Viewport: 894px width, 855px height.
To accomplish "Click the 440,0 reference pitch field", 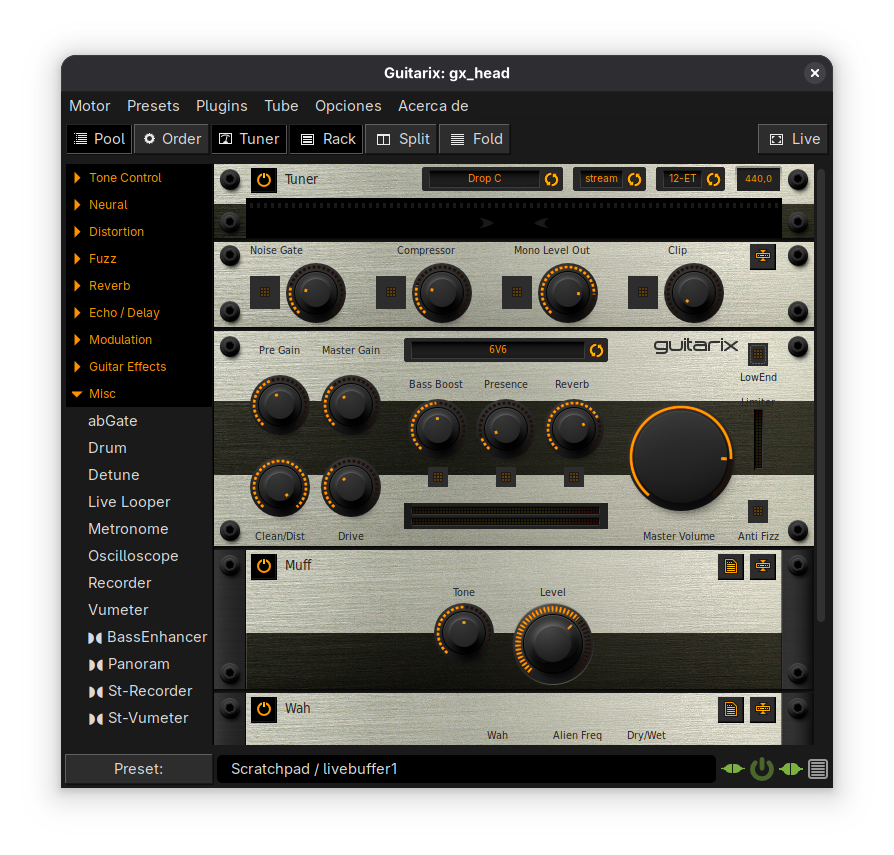I will [x=758, y=179].
